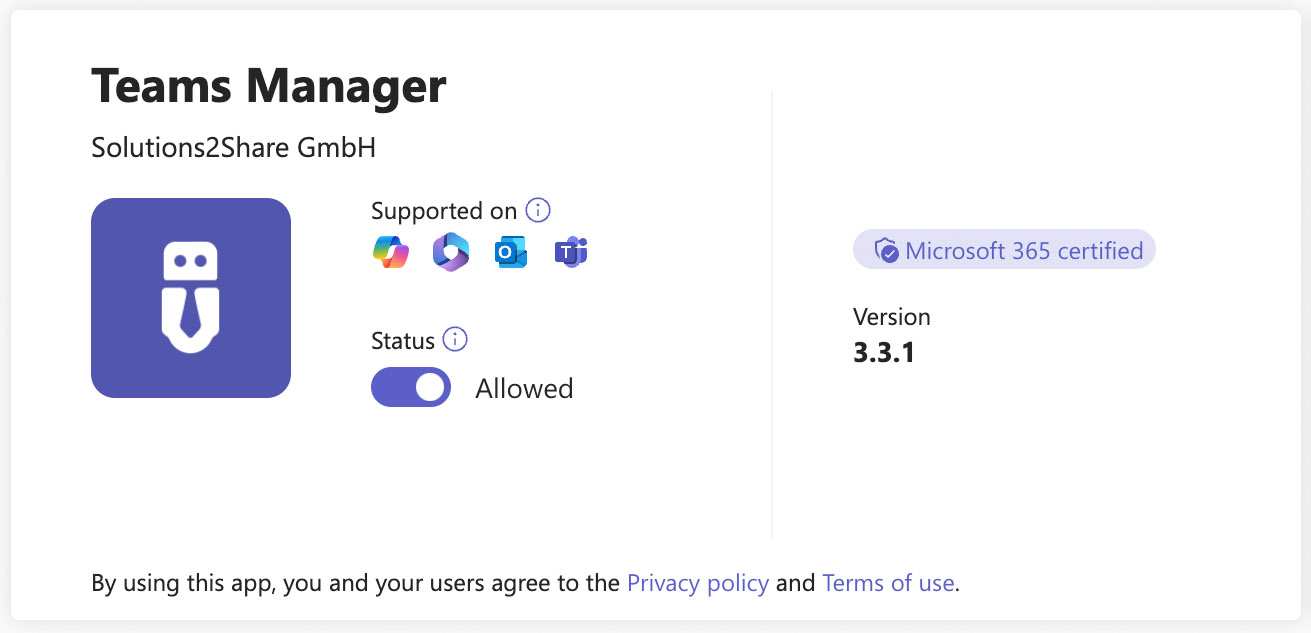Click the Supported on label
This screenshot has height=633, width=1311.
click(444, 211)
